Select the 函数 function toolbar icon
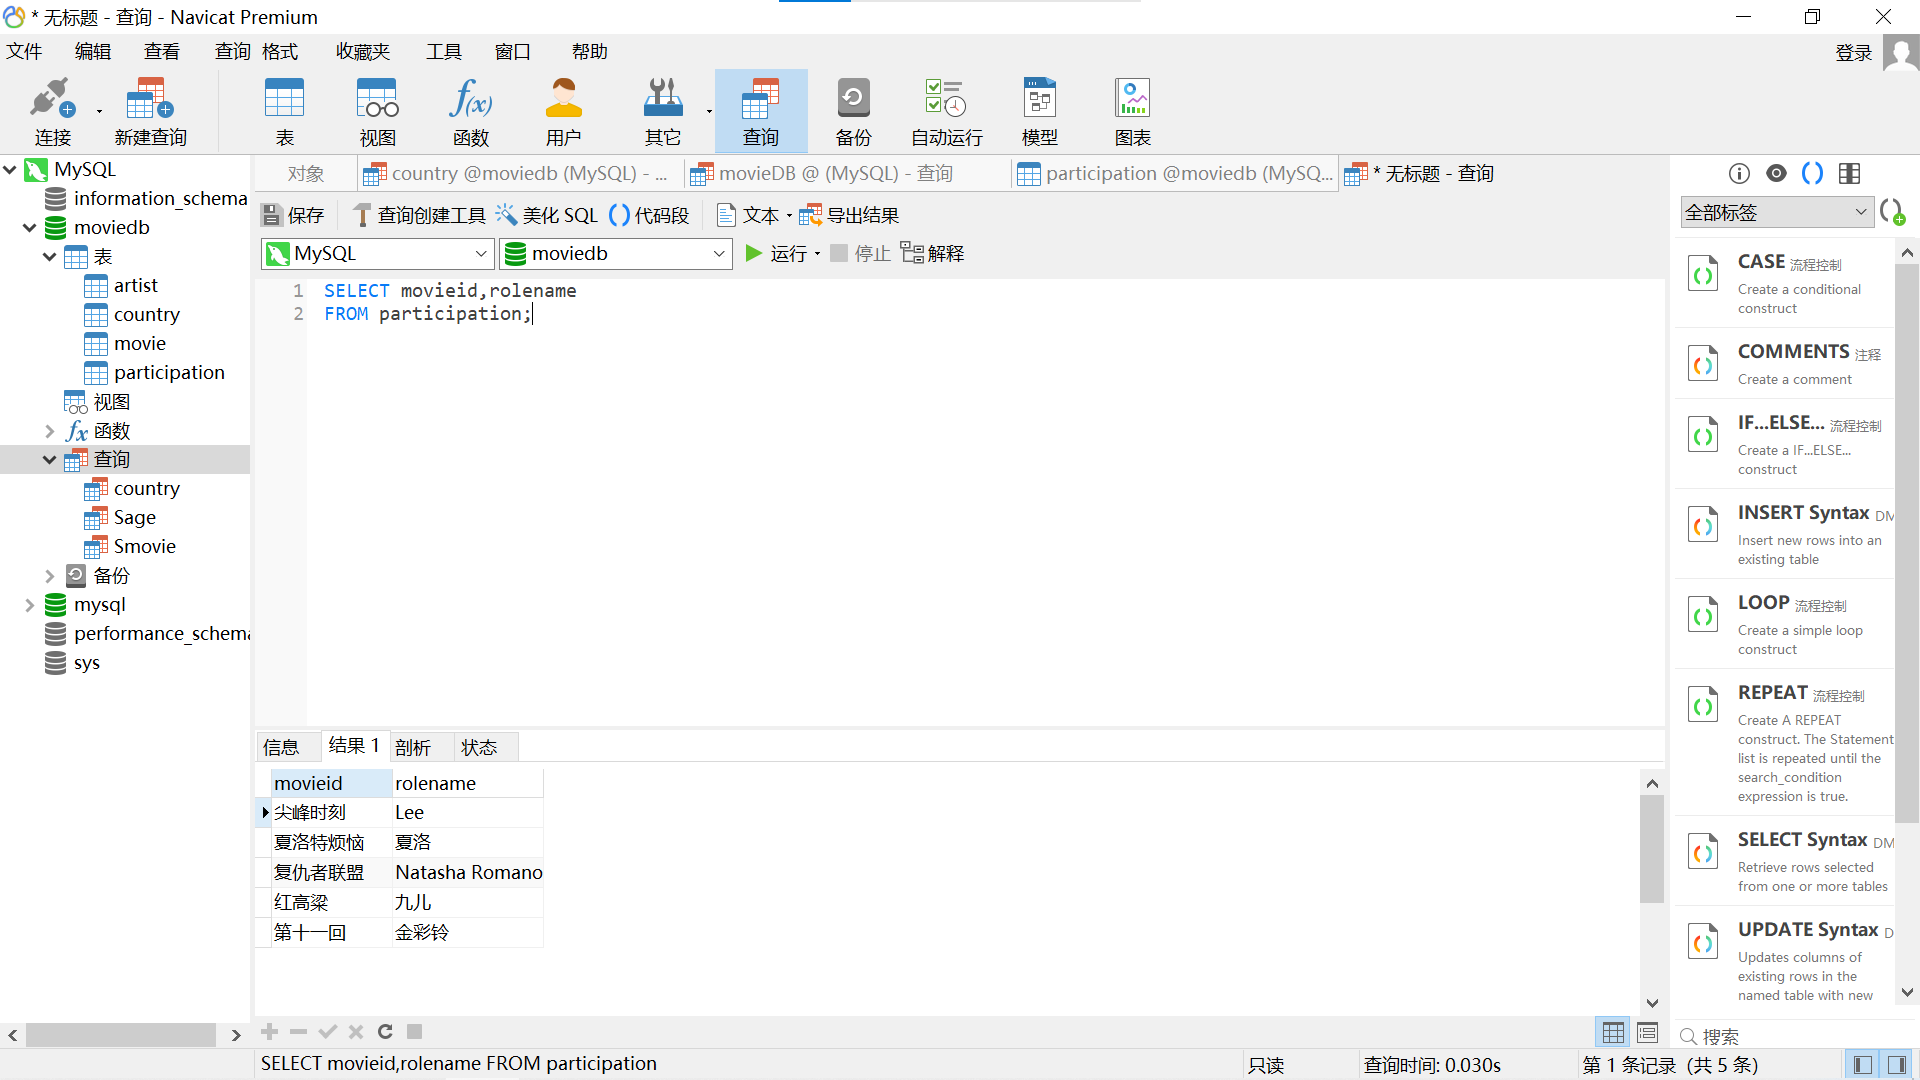The image size is (1920, 1080). (x=470, y=112)
